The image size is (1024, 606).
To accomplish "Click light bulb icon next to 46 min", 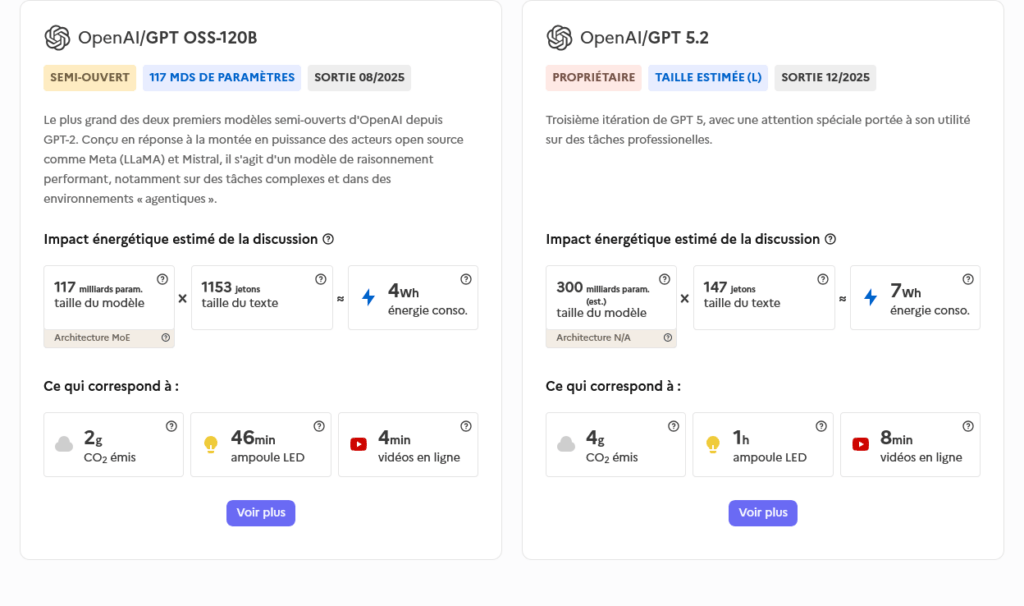I will coord(211,445).
